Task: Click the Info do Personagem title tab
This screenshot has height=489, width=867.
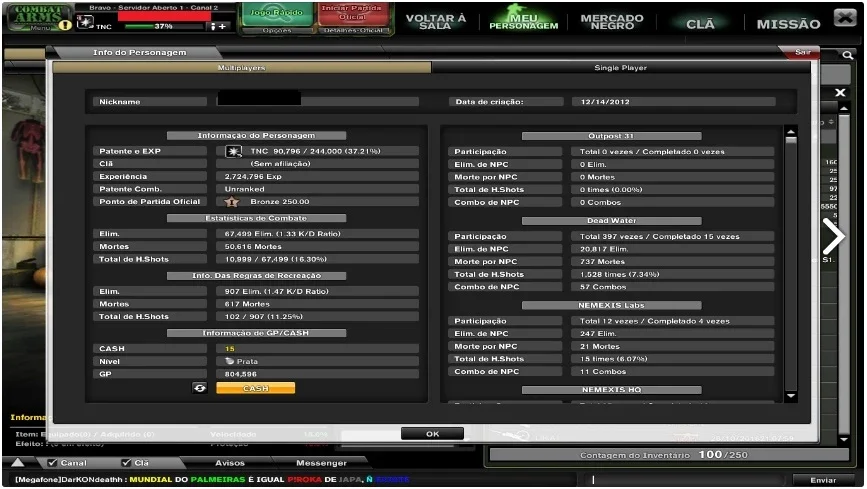Action: [139, 53]
